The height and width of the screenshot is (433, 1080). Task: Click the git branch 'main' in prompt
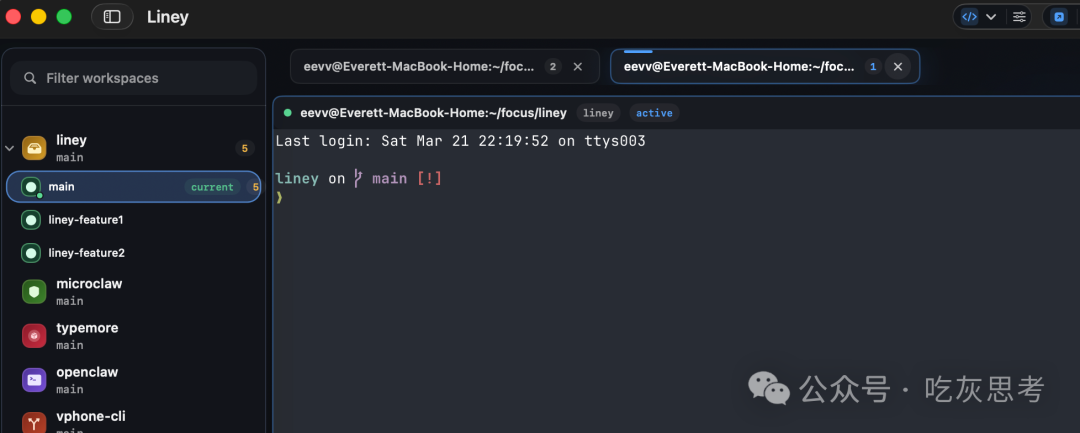[x=390, y=179]
